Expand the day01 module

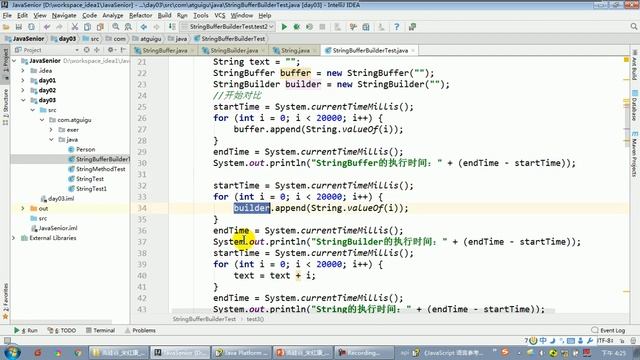pyautogui.click(x=23, y=80)
